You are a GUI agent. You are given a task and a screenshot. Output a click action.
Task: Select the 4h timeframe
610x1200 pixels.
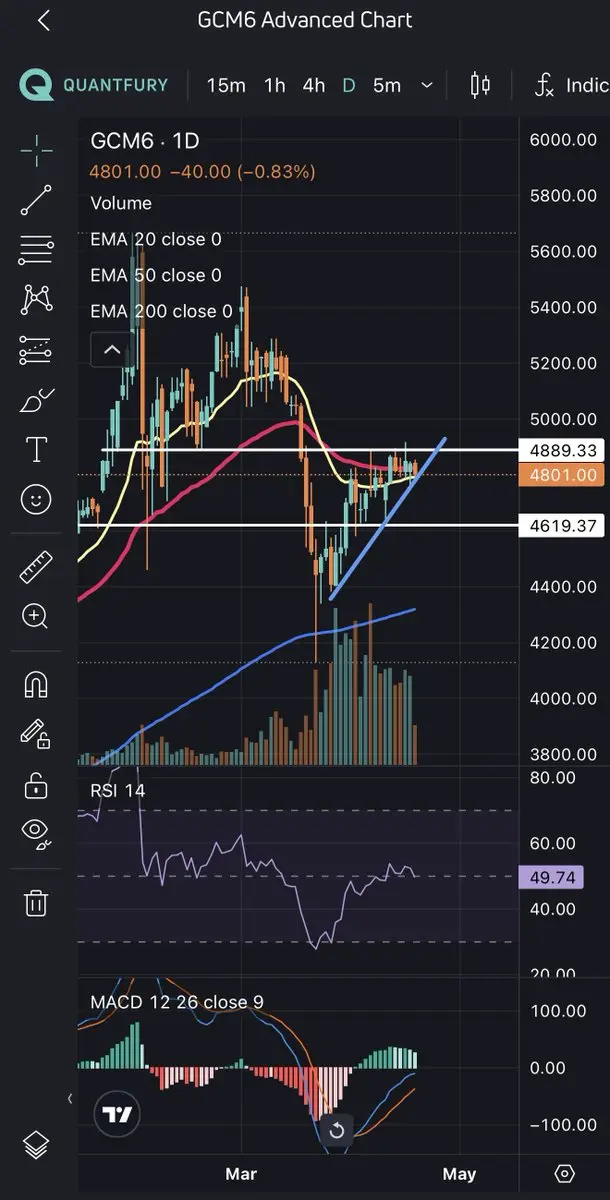click(x=314, y=85)
